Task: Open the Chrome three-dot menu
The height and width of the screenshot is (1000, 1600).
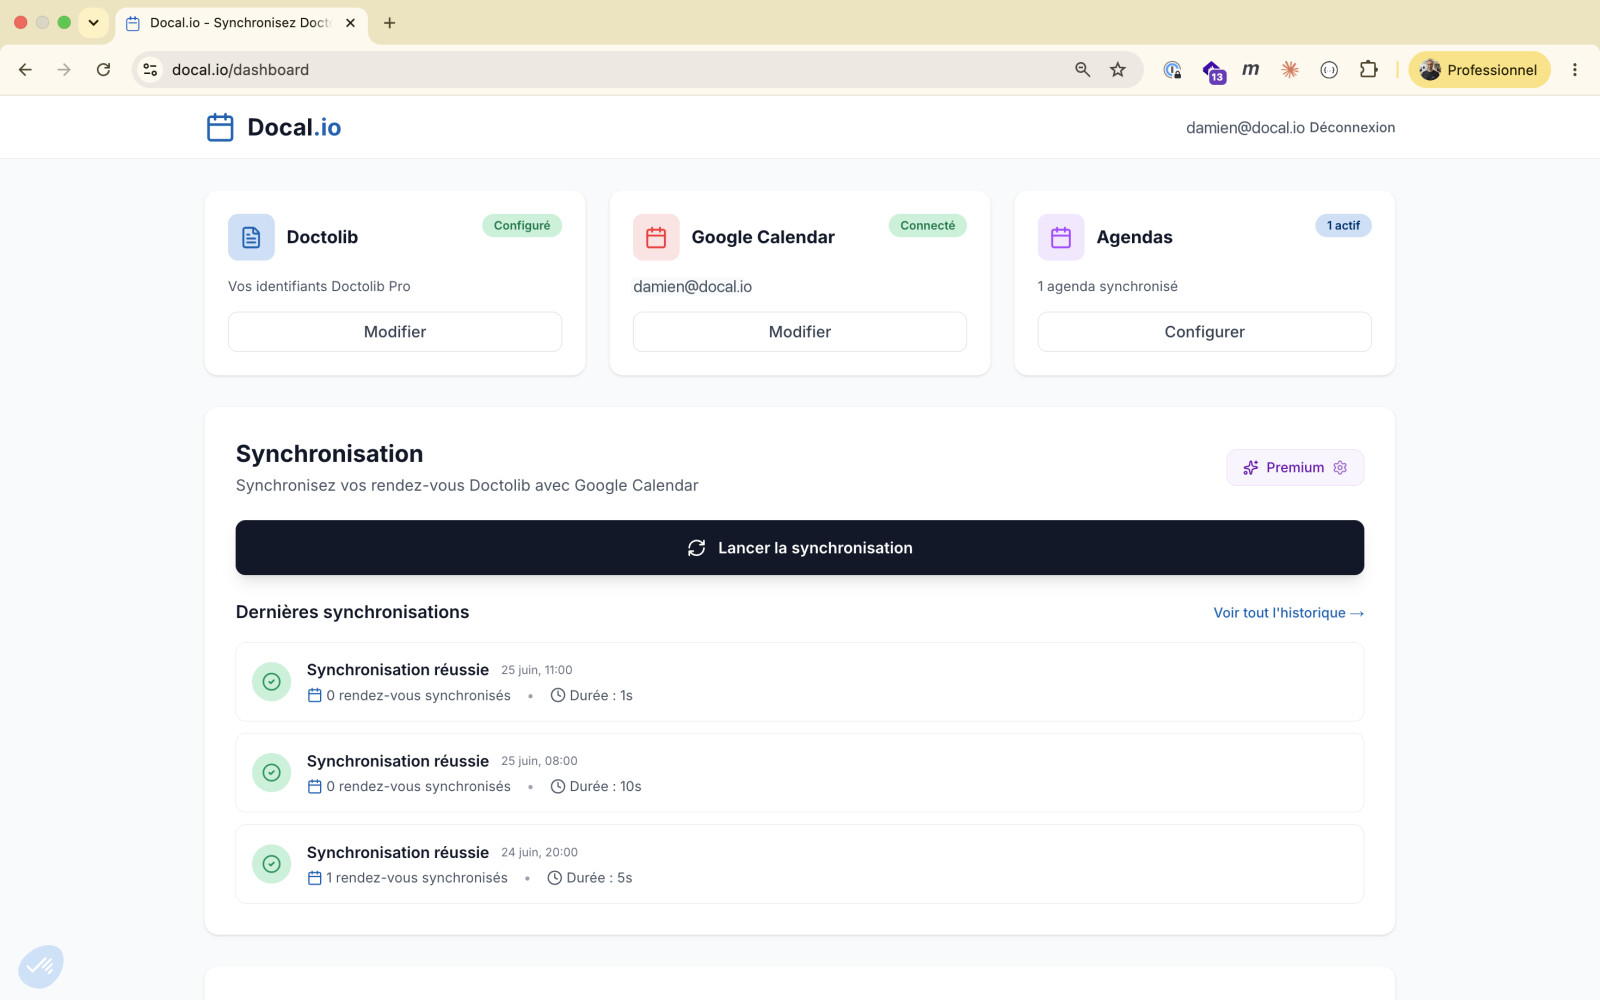Action: pyautogui.click(x=1574, y=70)
